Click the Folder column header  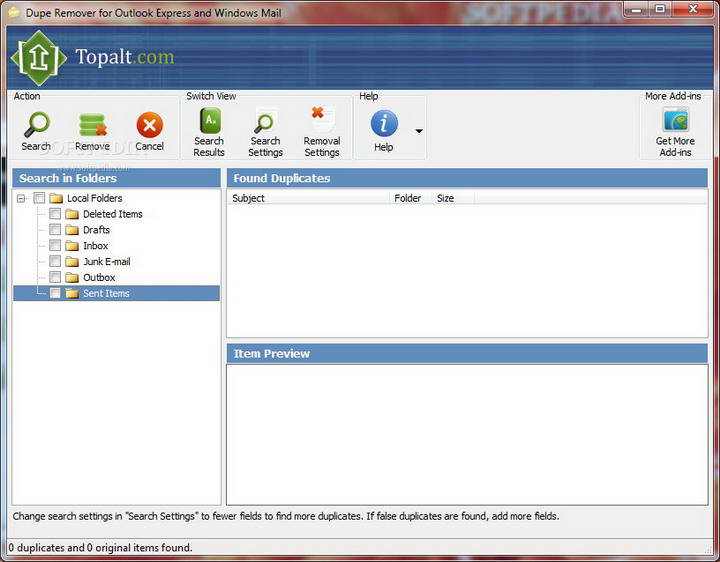pyautogui.click(x=410, y=198)
